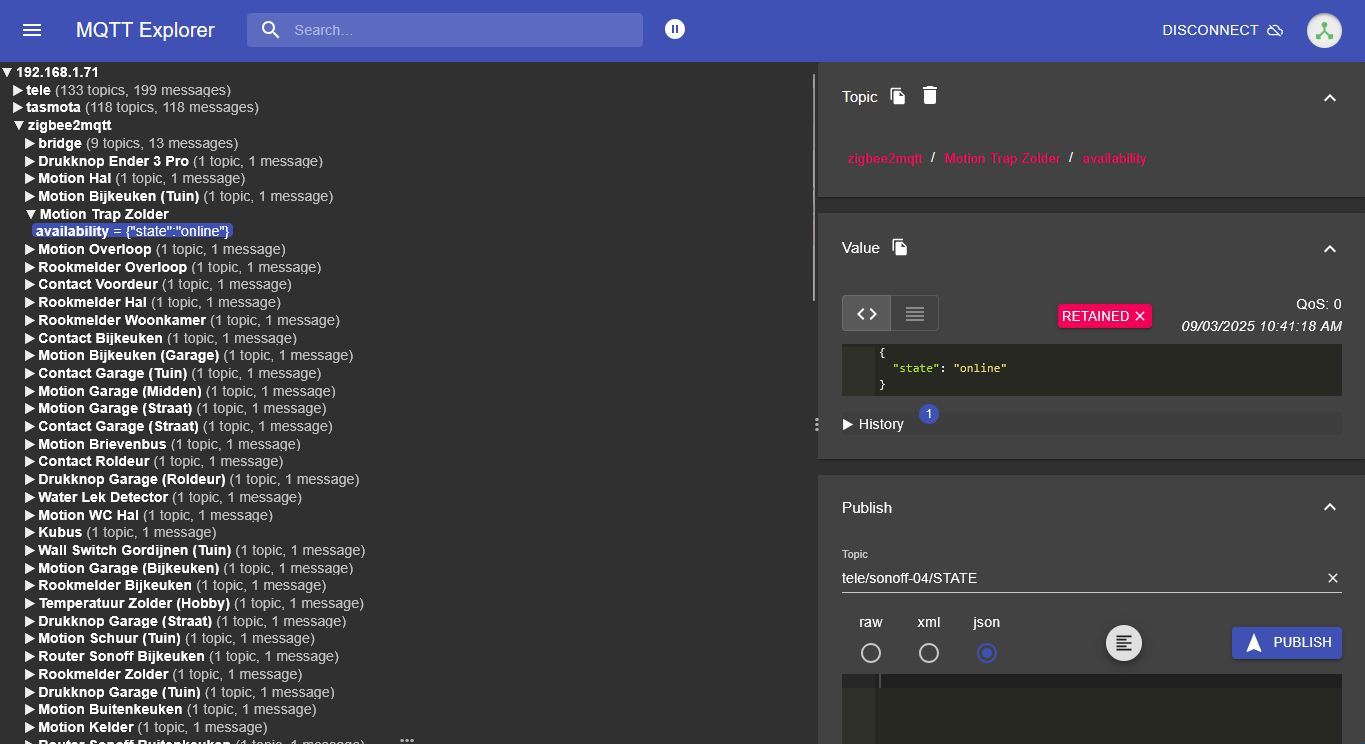Collapse the zigbee2mqtt topic

pyautogui.click(x=19, y=125)
